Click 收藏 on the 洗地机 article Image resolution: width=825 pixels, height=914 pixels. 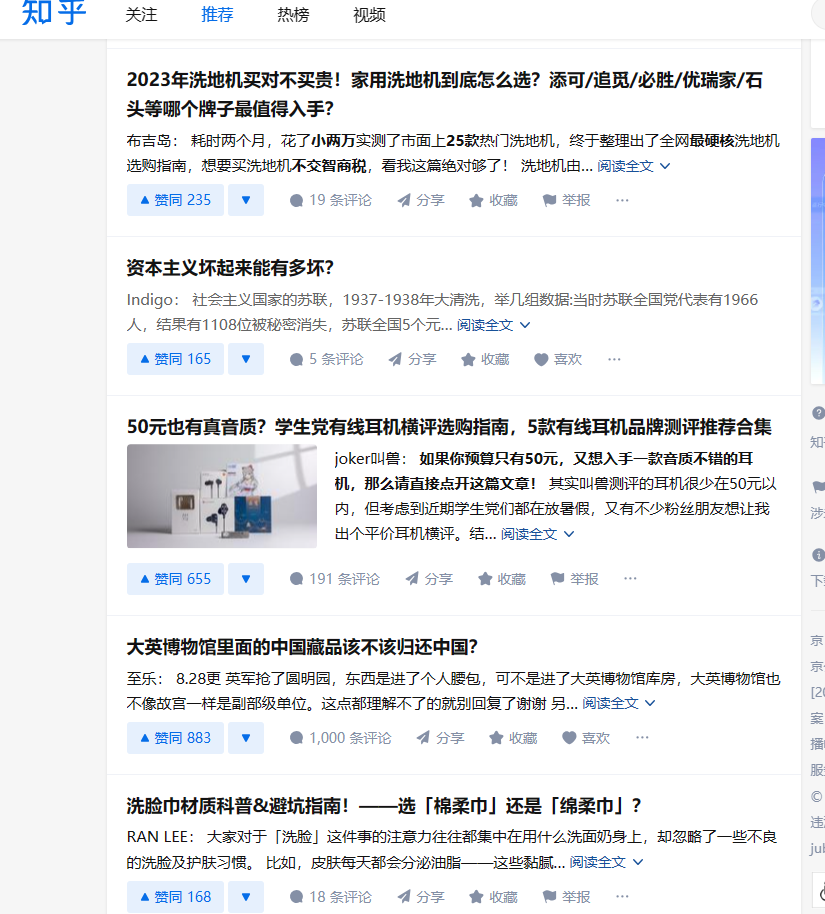[x=493, y=200]
